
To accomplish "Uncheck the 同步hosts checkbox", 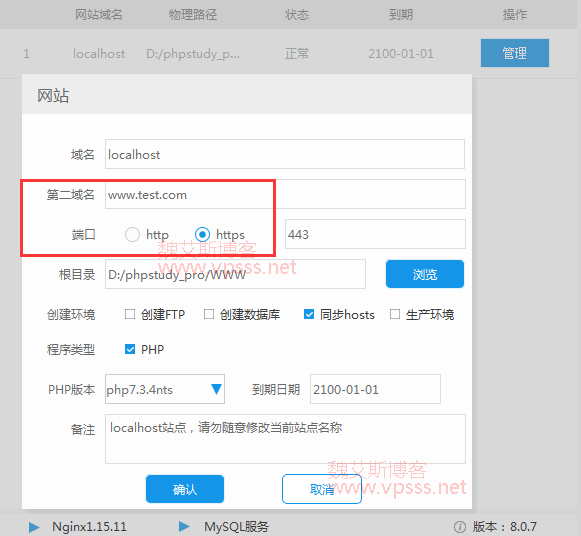I will (309, 314).
